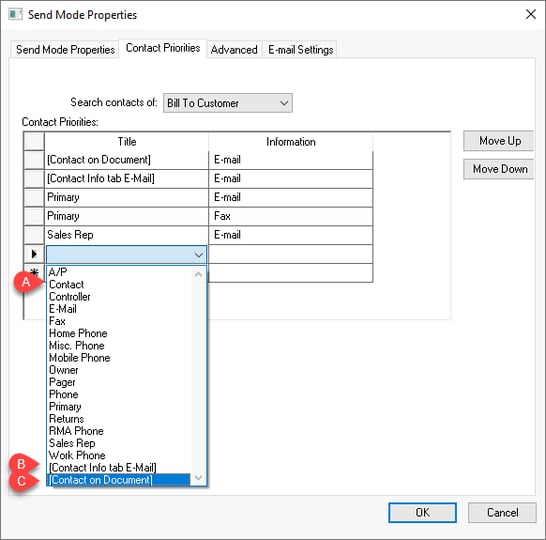Click the current row arrow indicator
546x540 pixels.
[34, 254]
